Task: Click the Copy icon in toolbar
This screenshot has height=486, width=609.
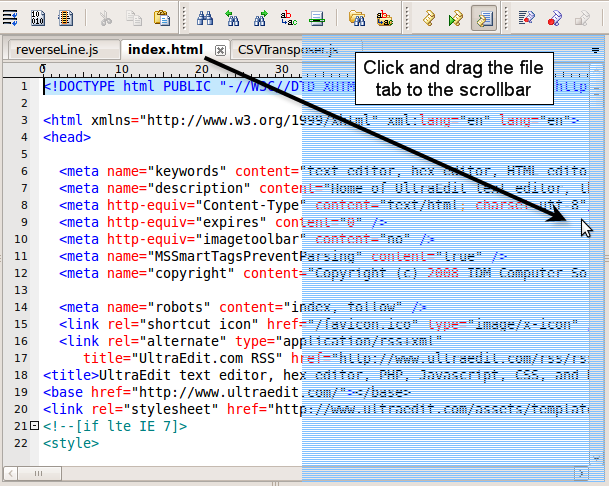Action: coord(134,18)
